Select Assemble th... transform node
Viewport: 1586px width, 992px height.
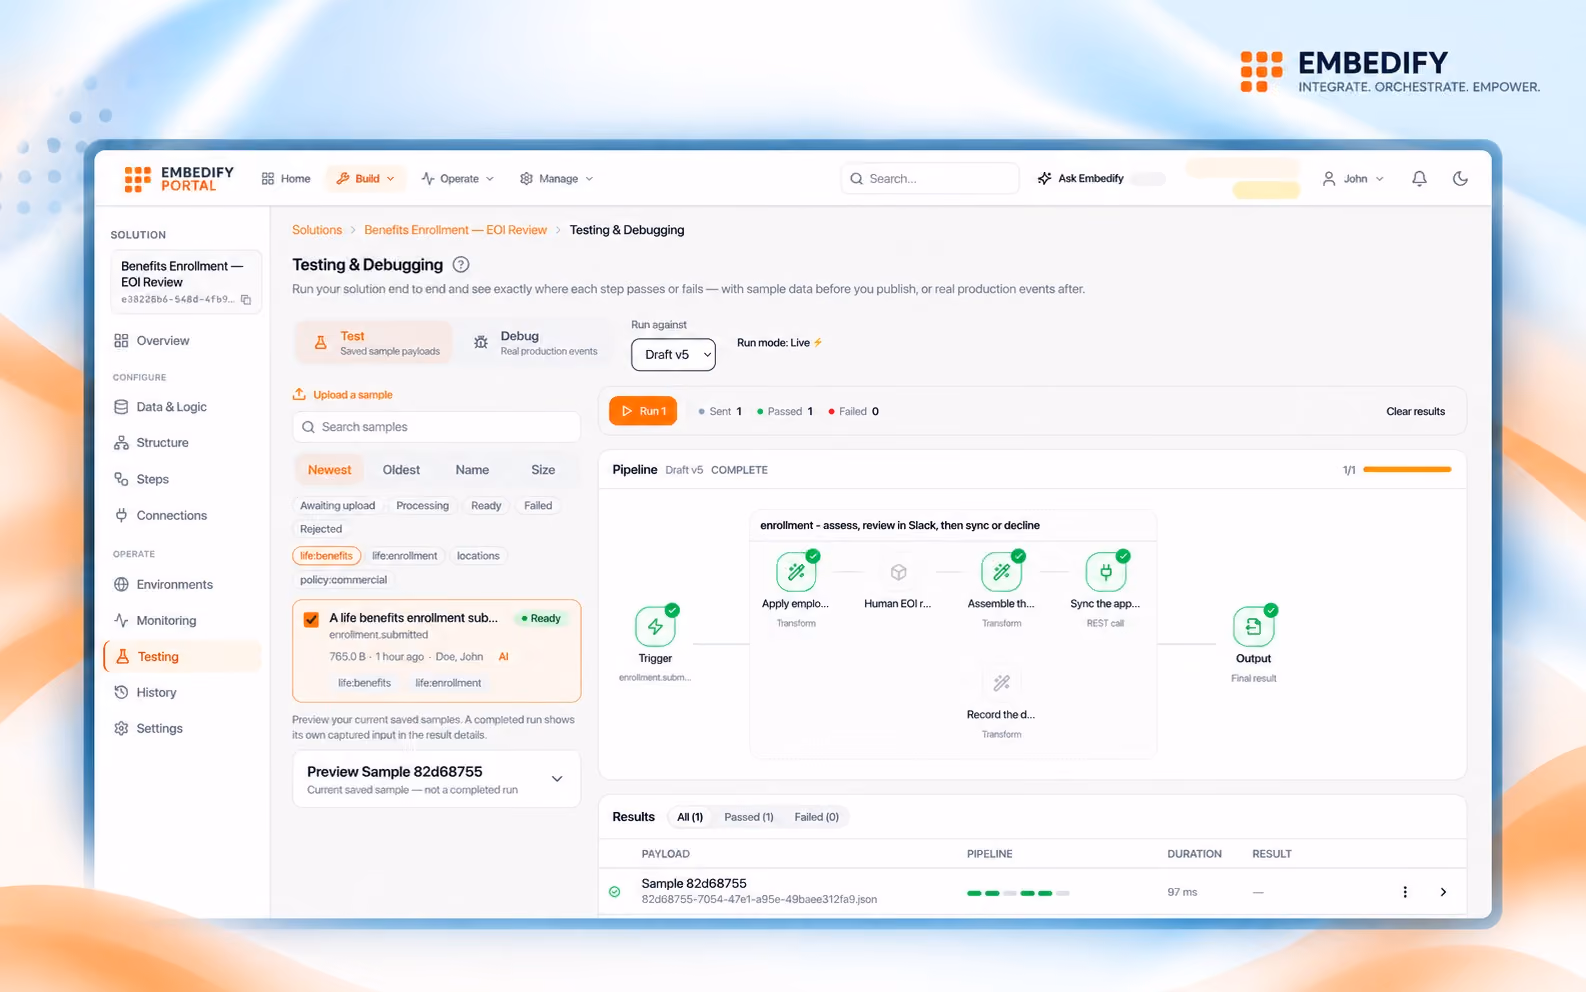[1001, 572]
